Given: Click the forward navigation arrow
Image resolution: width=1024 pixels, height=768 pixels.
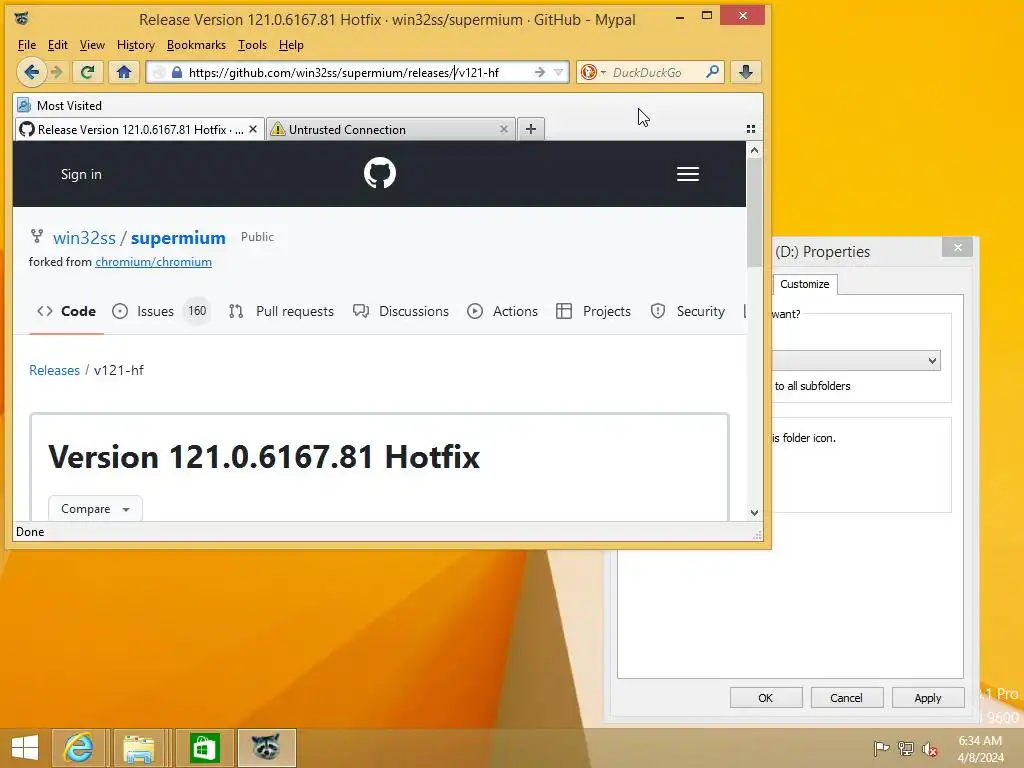Looking at the screenshot, I should coord(57,72).
